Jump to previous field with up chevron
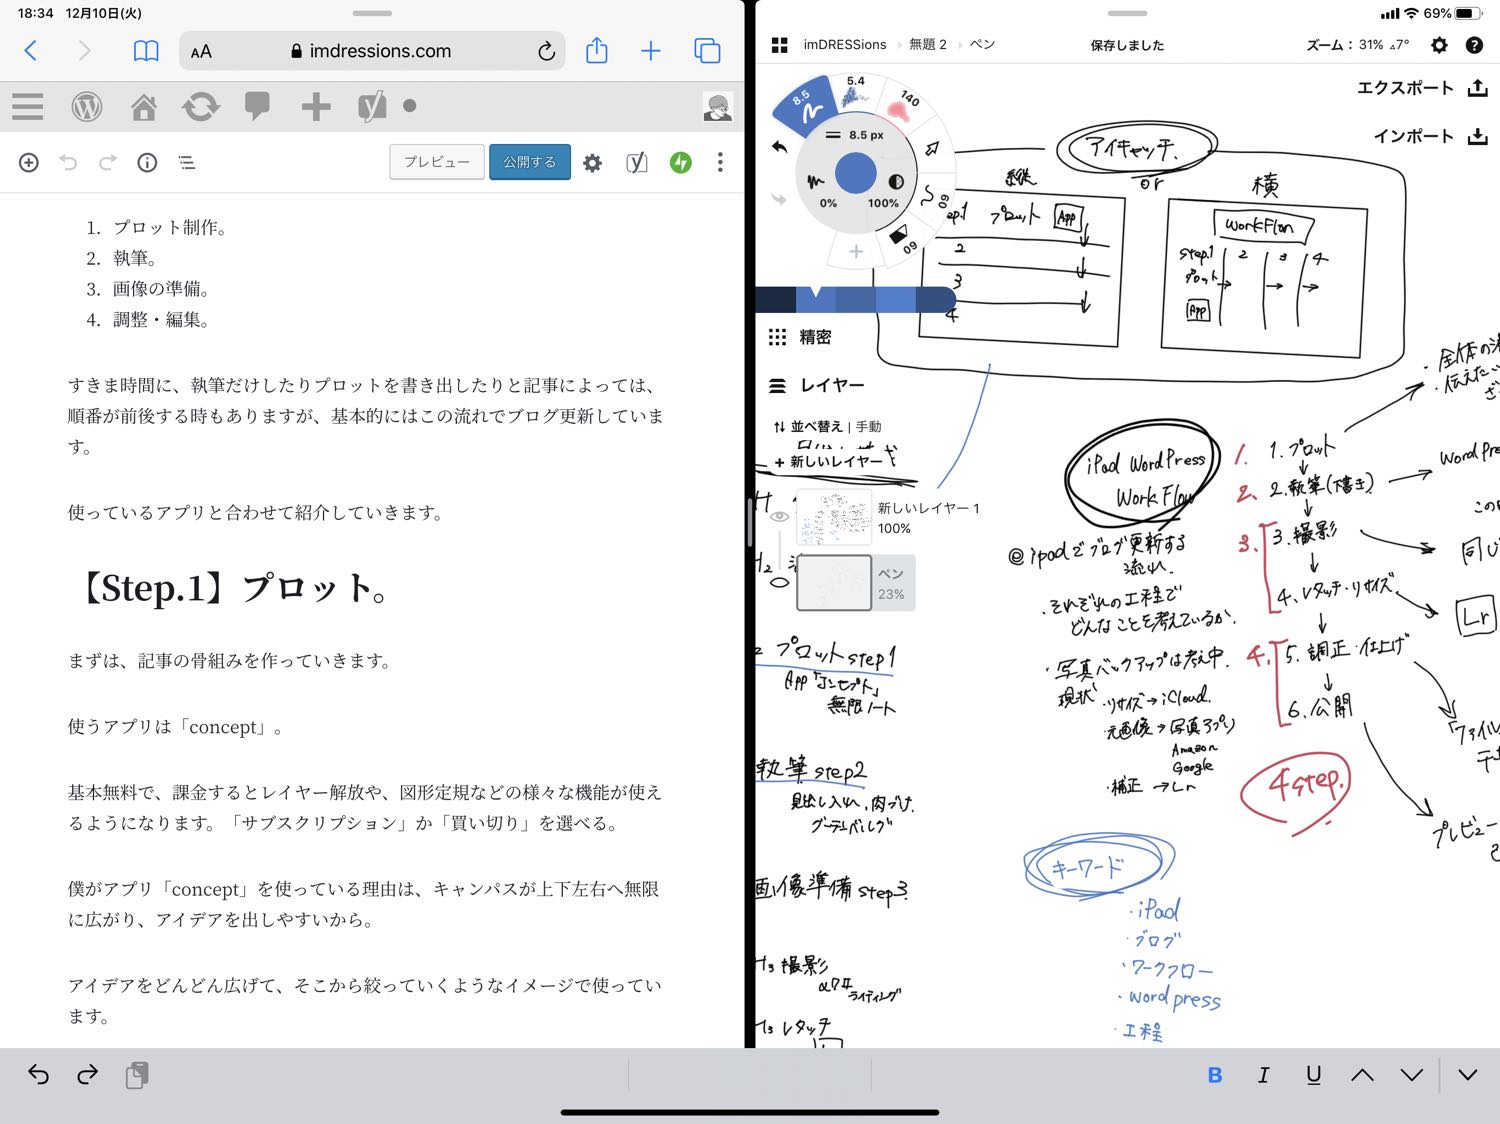 (1362, 1075)
